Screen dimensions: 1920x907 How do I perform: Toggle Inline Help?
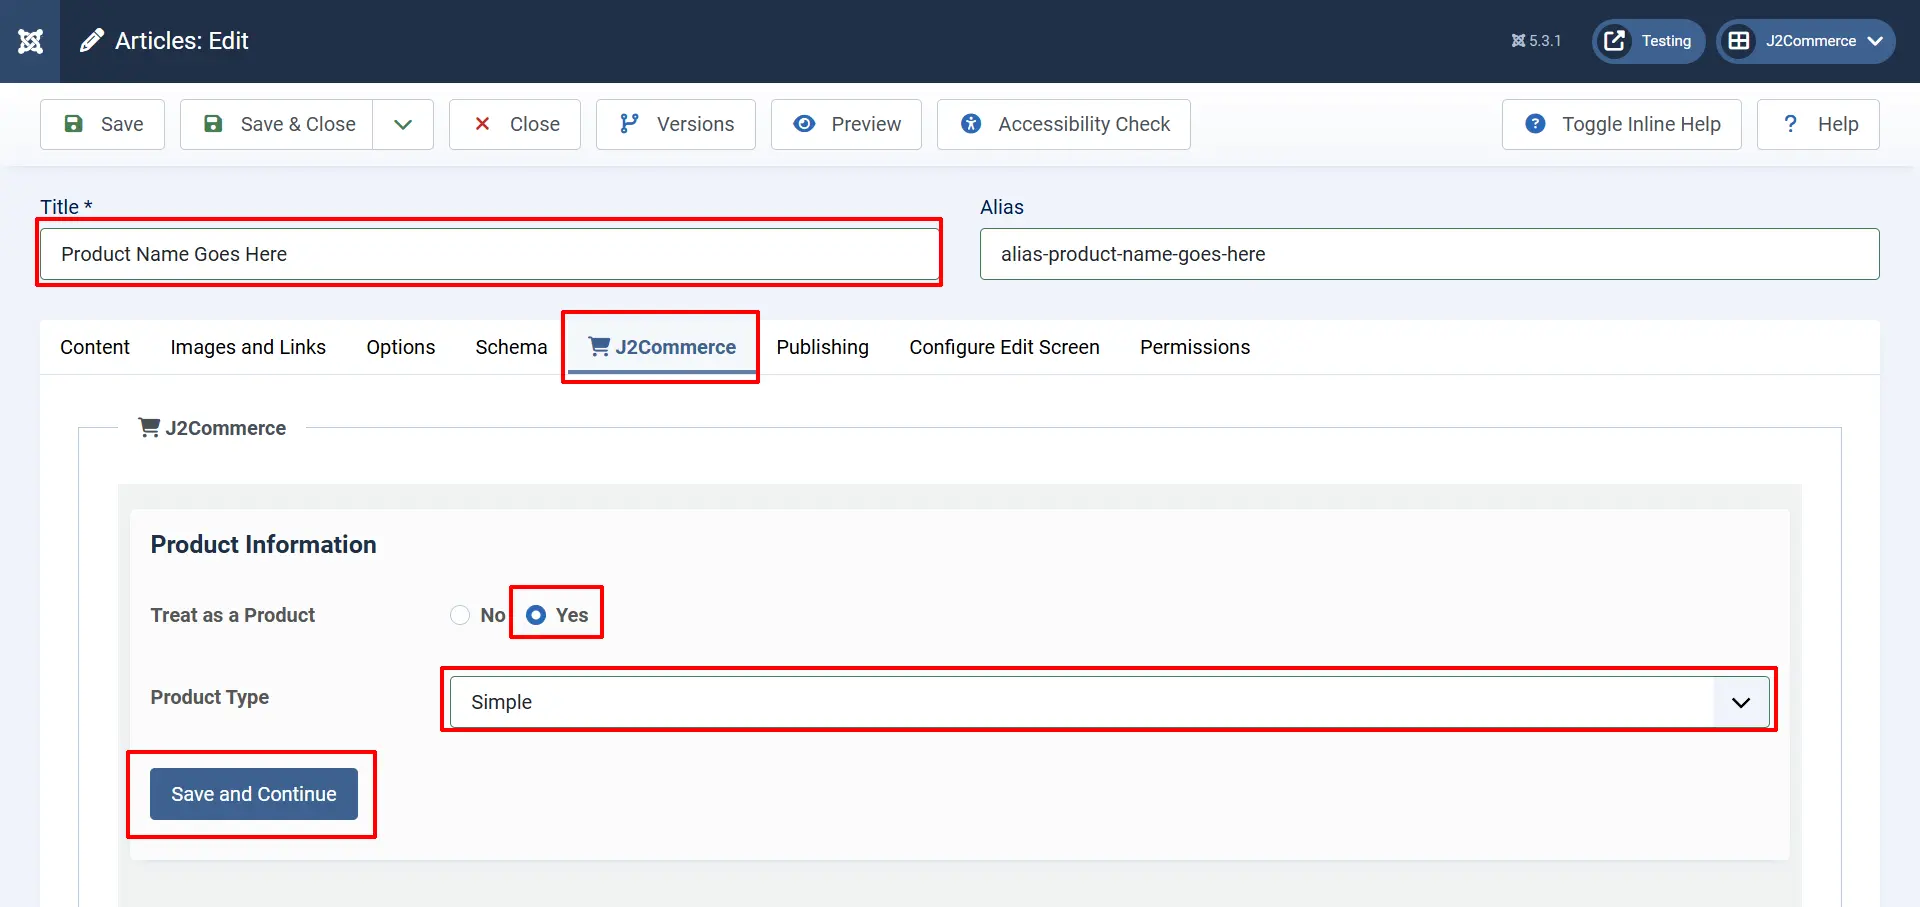[x=1622, y=124]
